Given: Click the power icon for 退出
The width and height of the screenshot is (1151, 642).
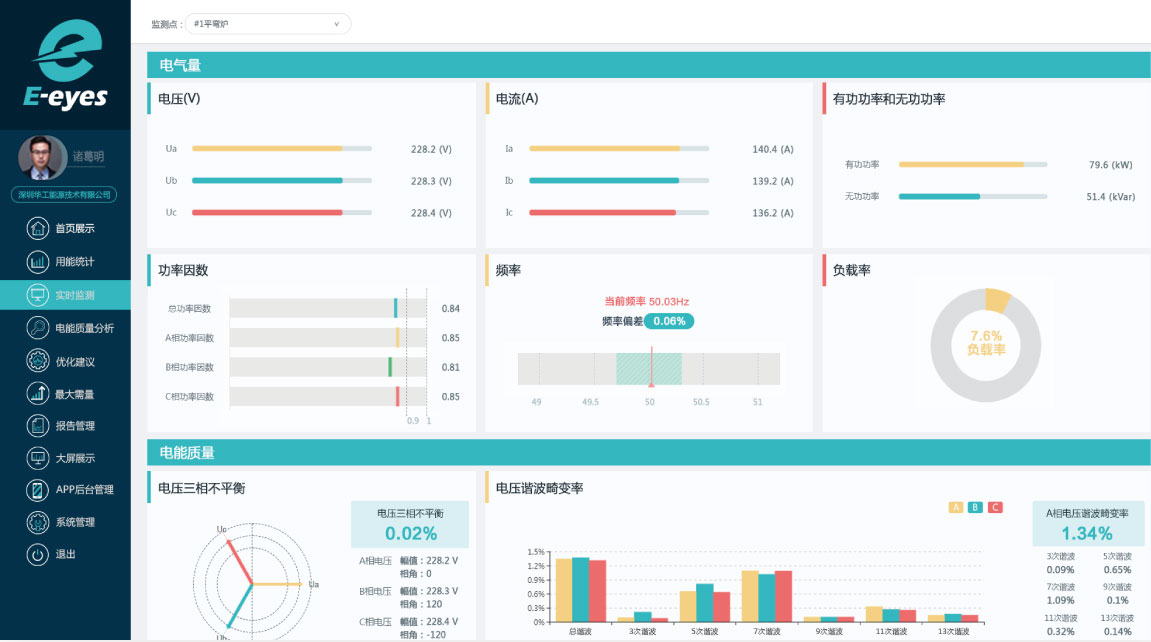Looking at the screenshot, I should (x=38, y=554).
